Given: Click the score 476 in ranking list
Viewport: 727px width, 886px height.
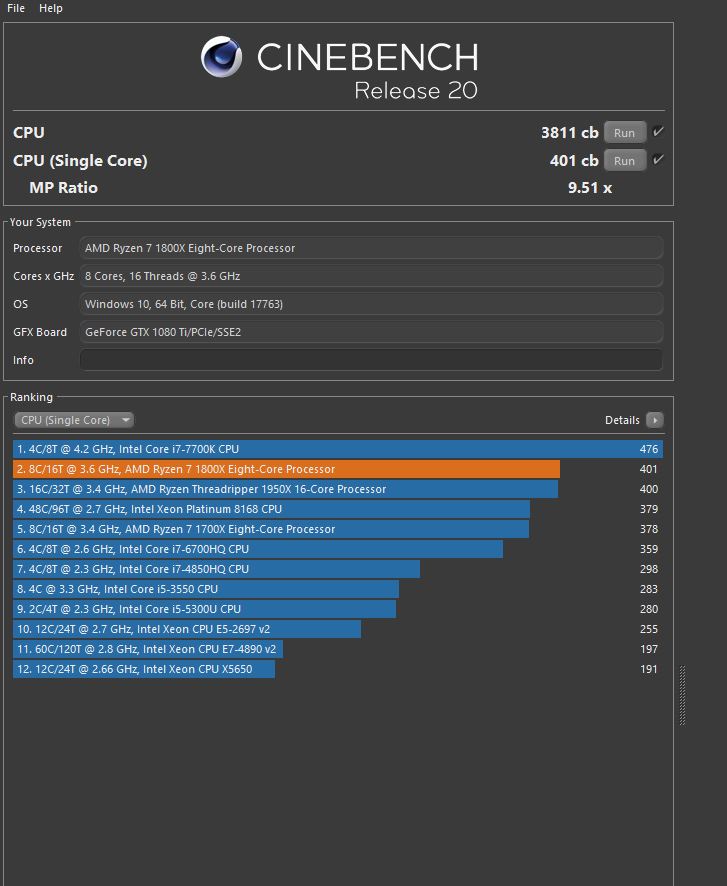Looking at the screenshot, I should click(x=648, y=449).
